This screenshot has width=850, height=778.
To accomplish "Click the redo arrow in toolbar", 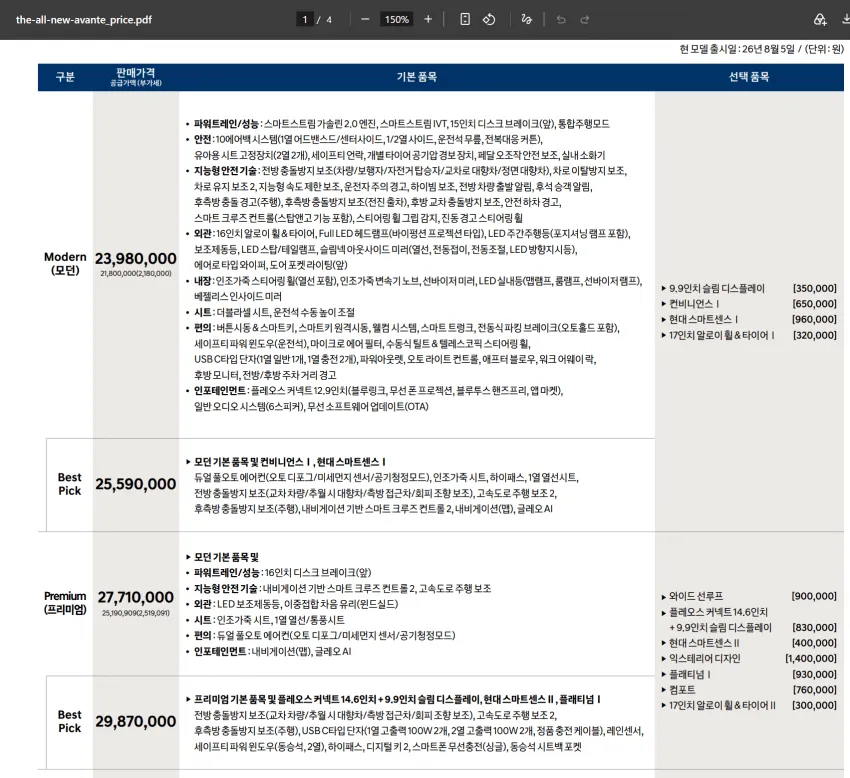I will point(585,20).
